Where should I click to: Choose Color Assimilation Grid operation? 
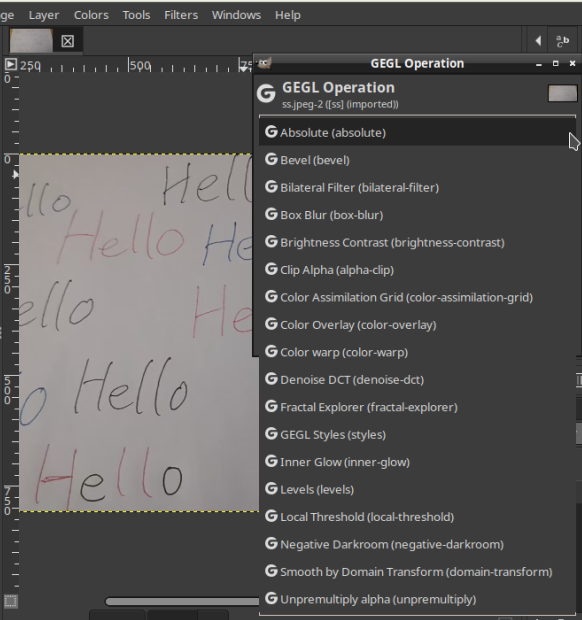pyautogui.click(x=417, y=297)
